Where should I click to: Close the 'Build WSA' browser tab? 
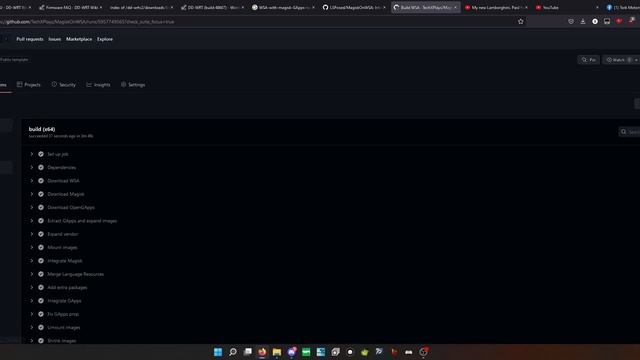(x=456, y=7)
